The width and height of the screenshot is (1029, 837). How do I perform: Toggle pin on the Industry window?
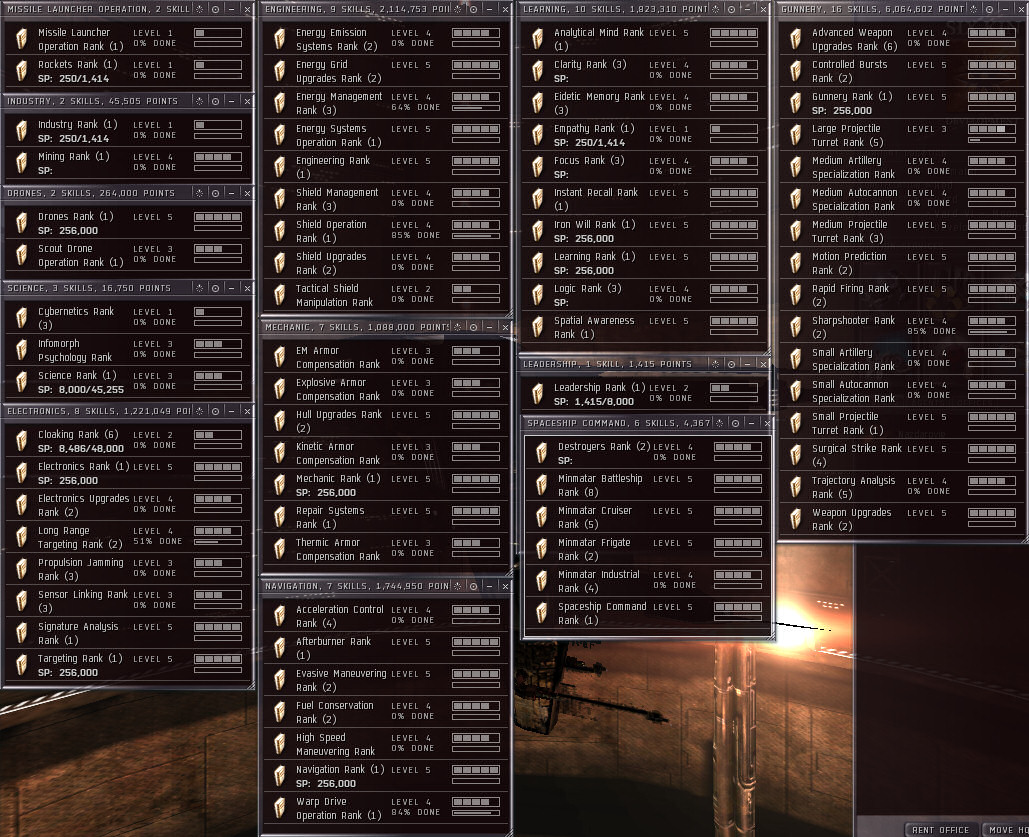pyautogui.click(x=215, y=101)
